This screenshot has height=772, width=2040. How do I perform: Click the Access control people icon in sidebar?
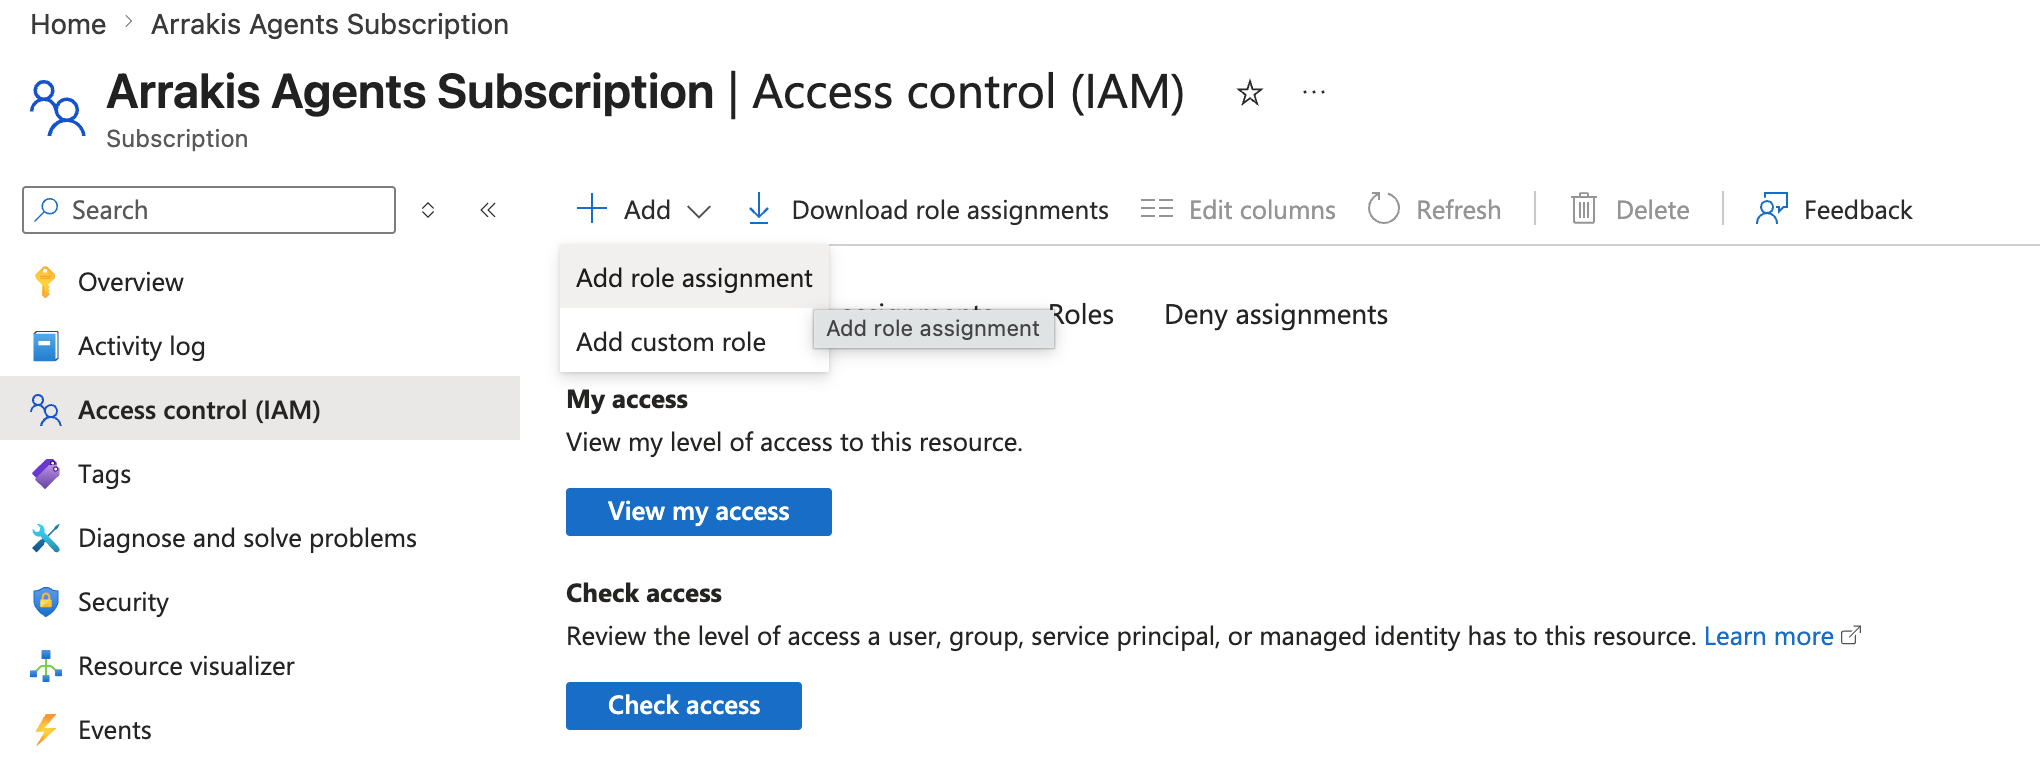(x=46, y=410)
